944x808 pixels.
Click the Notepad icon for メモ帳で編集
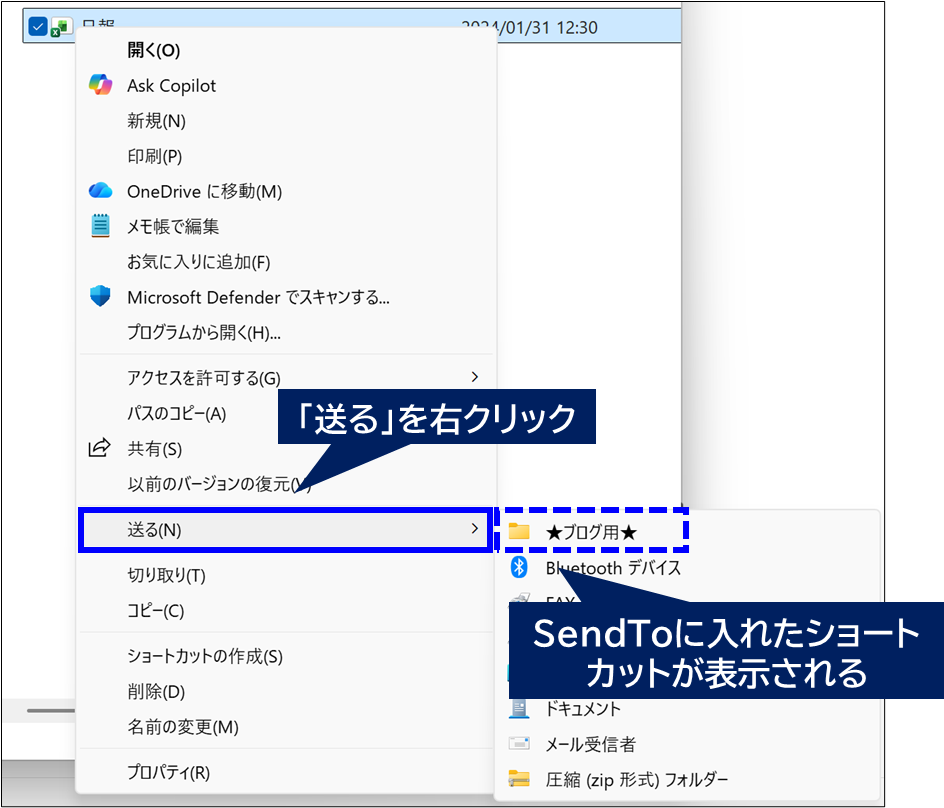[100, 226]
